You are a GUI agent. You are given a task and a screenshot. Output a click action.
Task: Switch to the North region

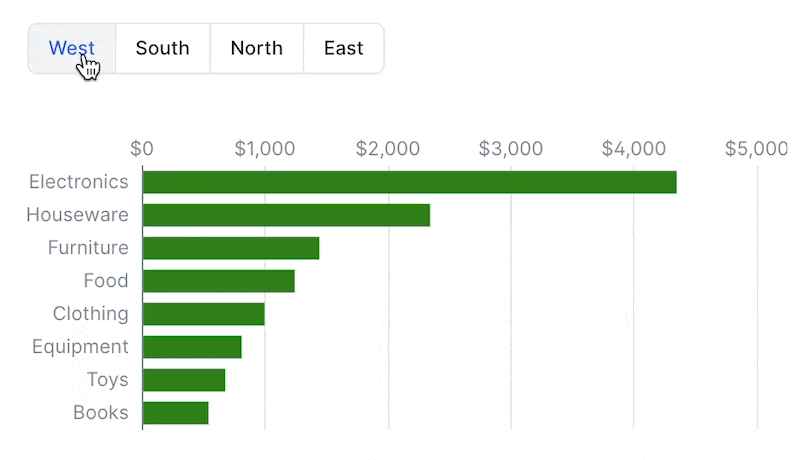pos(256,48)
